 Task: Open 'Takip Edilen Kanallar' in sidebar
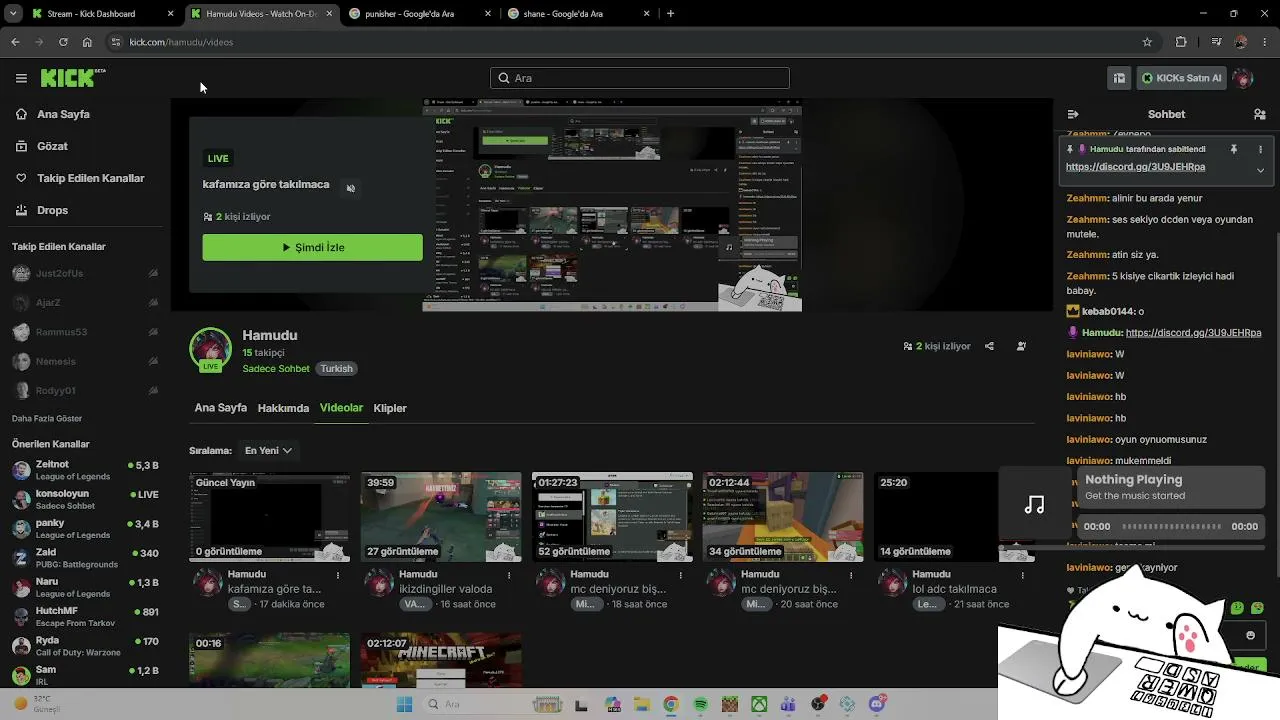tap(90, 178)
